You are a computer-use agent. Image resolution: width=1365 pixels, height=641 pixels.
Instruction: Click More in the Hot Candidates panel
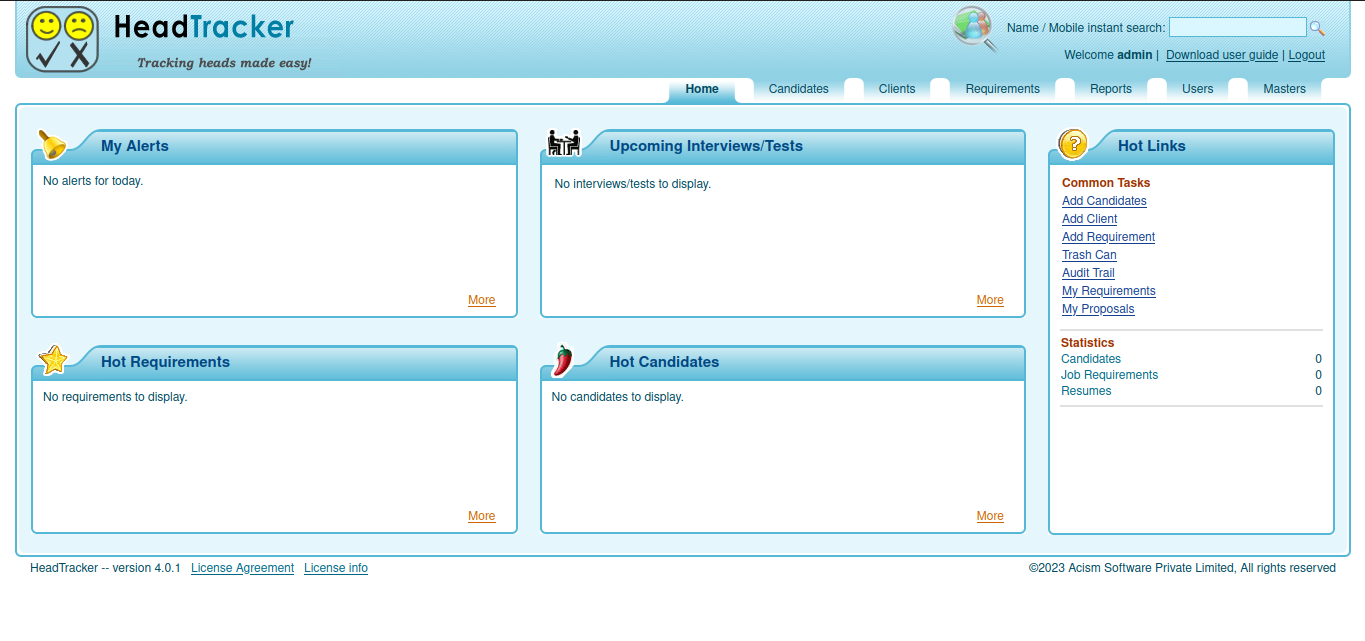tap(990, 516)
